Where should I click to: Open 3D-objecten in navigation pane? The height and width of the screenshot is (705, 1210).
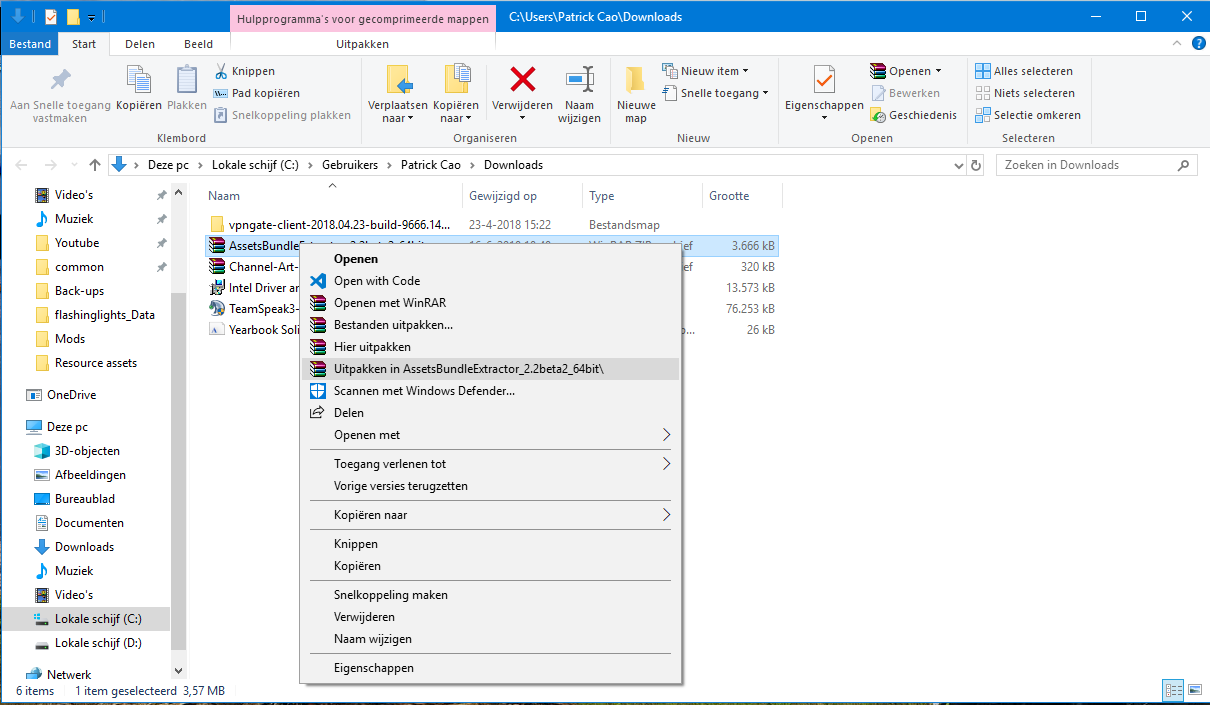coord(88,451)
